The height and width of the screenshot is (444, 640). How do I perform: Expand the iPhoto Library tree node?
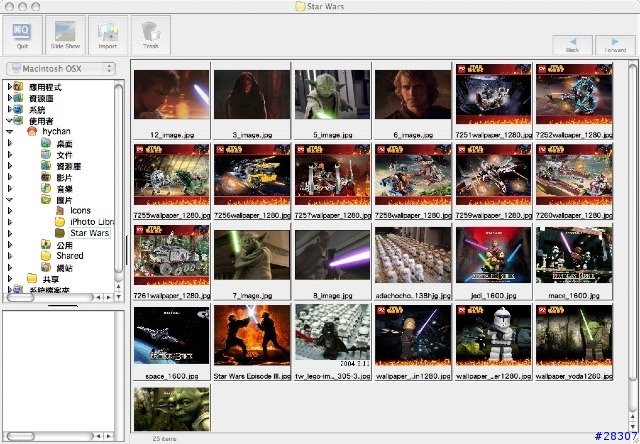(9, 222)
